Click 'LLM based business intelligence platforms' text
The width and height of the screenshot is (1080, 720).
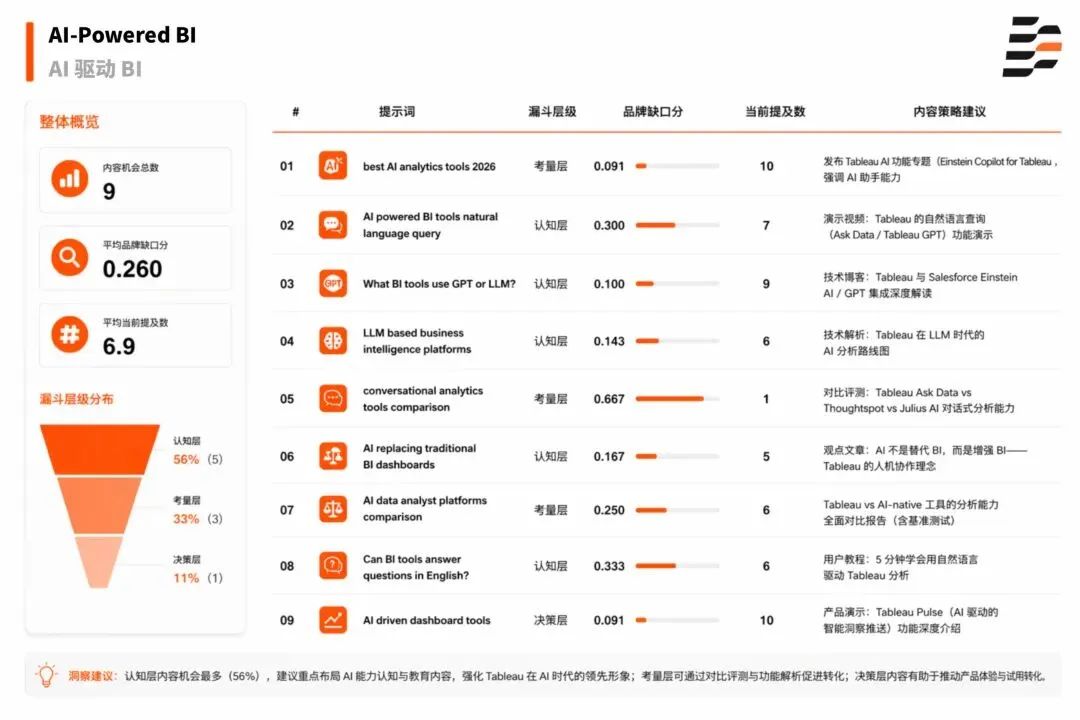click(x=417, y=340)
